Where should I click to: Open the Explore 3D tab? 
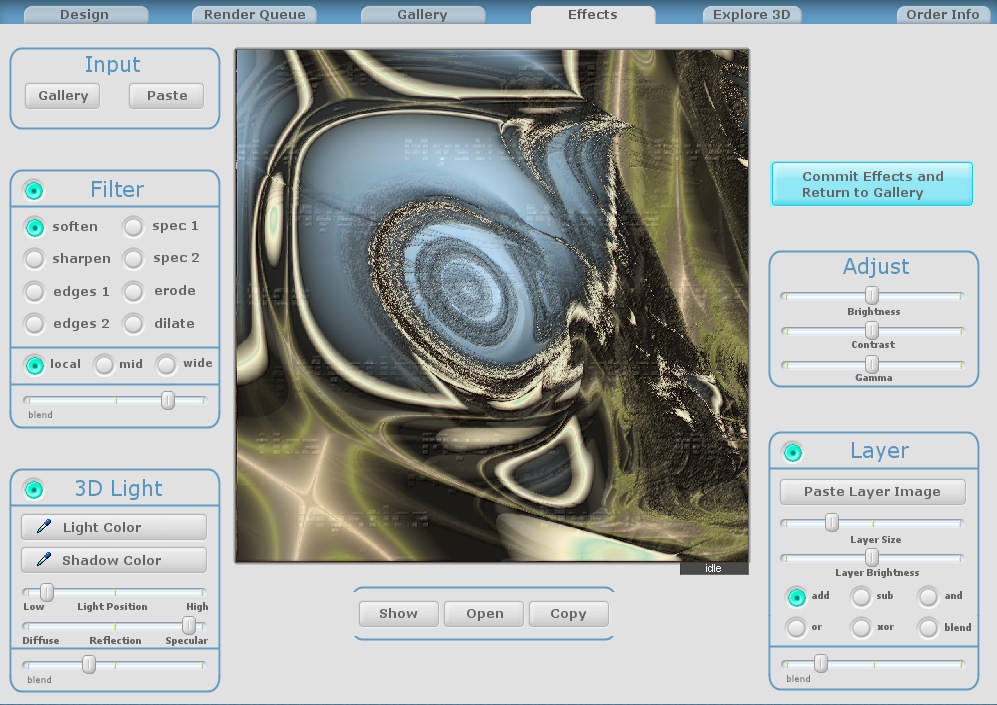coord(751,15)
